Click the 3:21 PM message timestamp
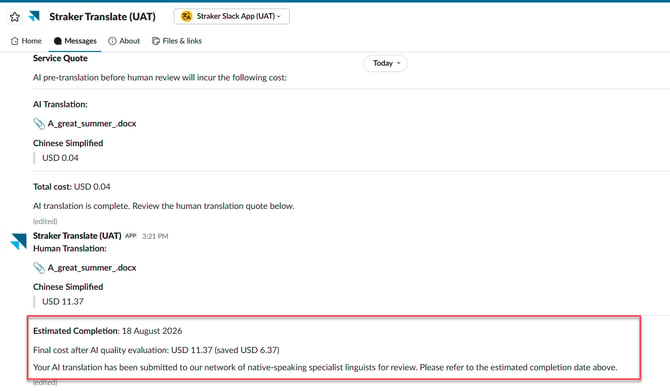 coord(155,236)
